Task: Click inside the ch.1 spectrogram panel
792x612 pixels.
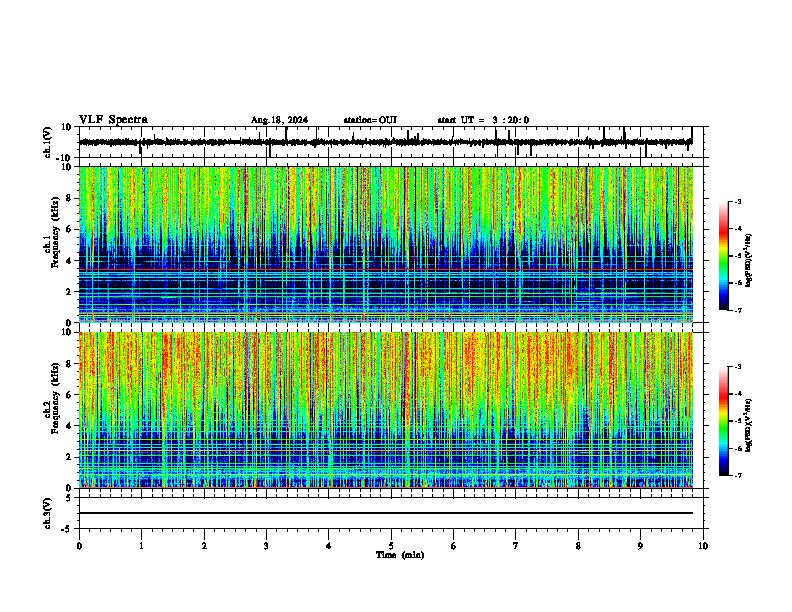Action: (386, 244)
